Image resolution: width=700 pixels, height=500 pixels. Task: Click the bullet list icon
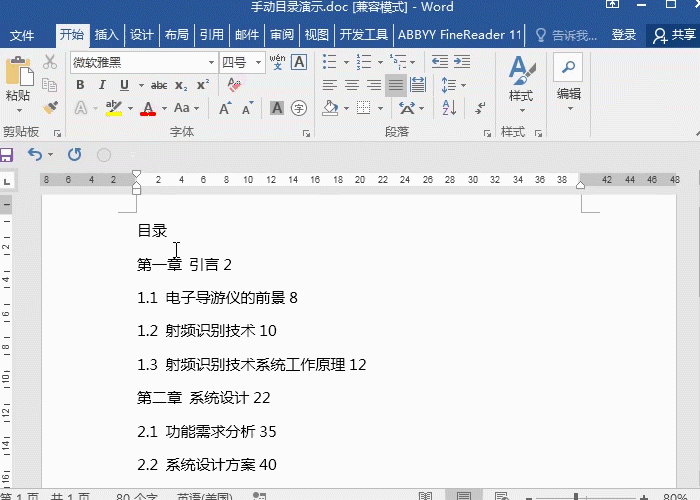329,62
